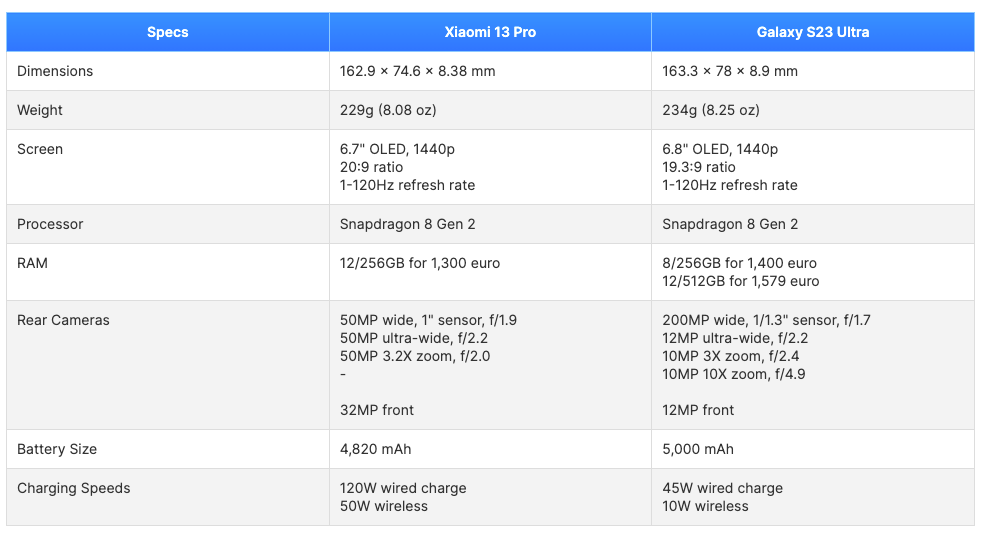This screenshot has height=538, width=983.
Task: Select the 120W wired charge text
Action: pos(403,488)
